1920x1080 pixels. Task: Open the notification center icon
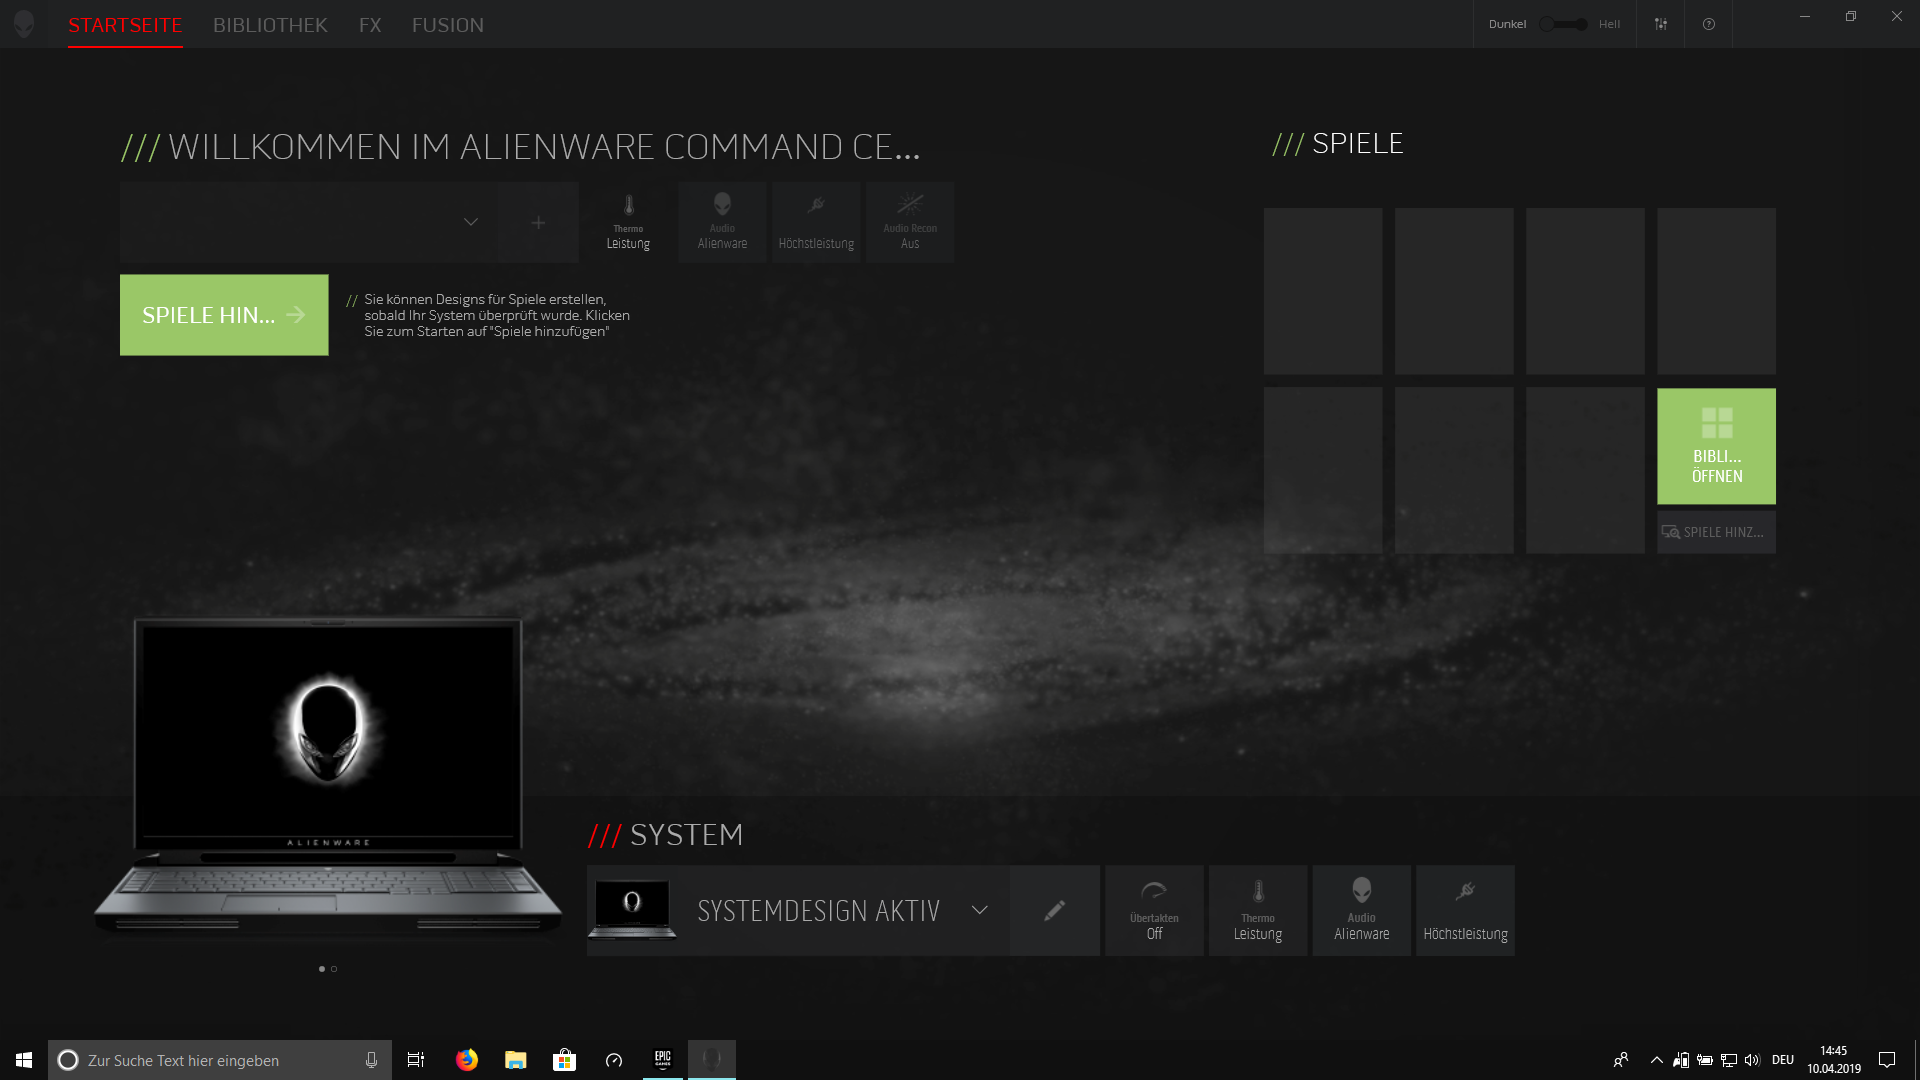(1887, 1060)
